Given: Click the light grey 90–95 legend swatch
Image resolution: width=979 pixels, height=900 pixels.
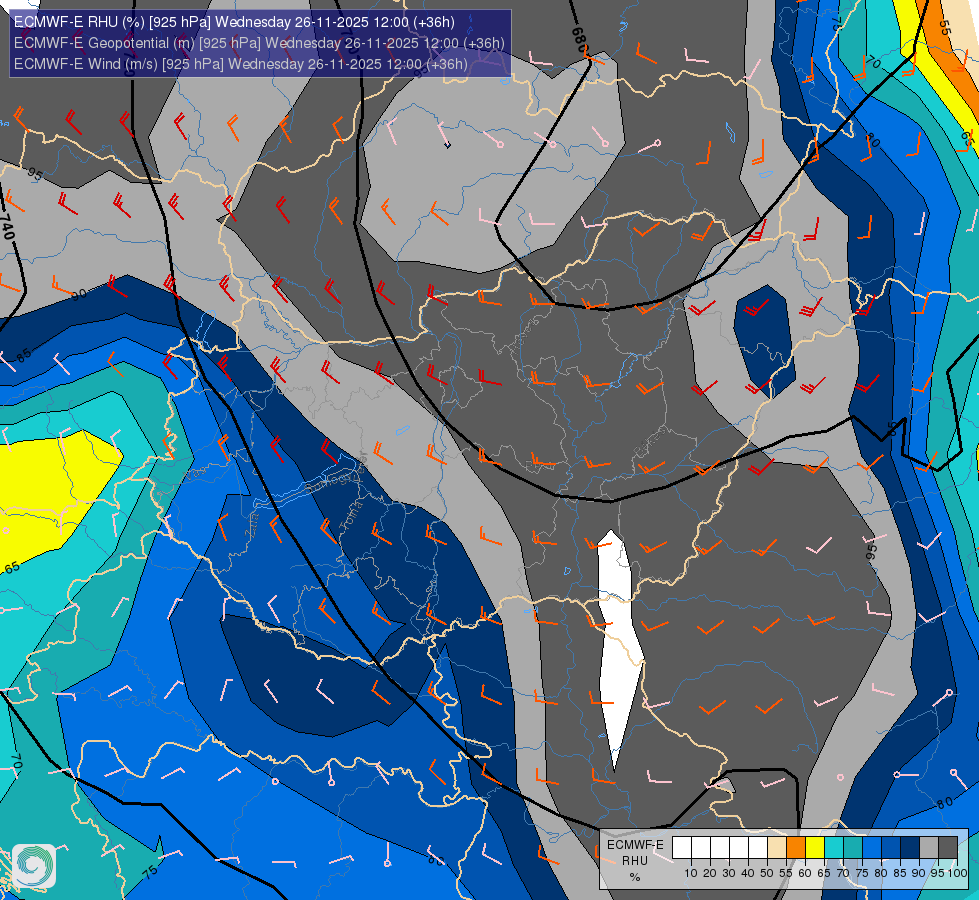Looking at the screenshot, I should [x=929, y=847].
